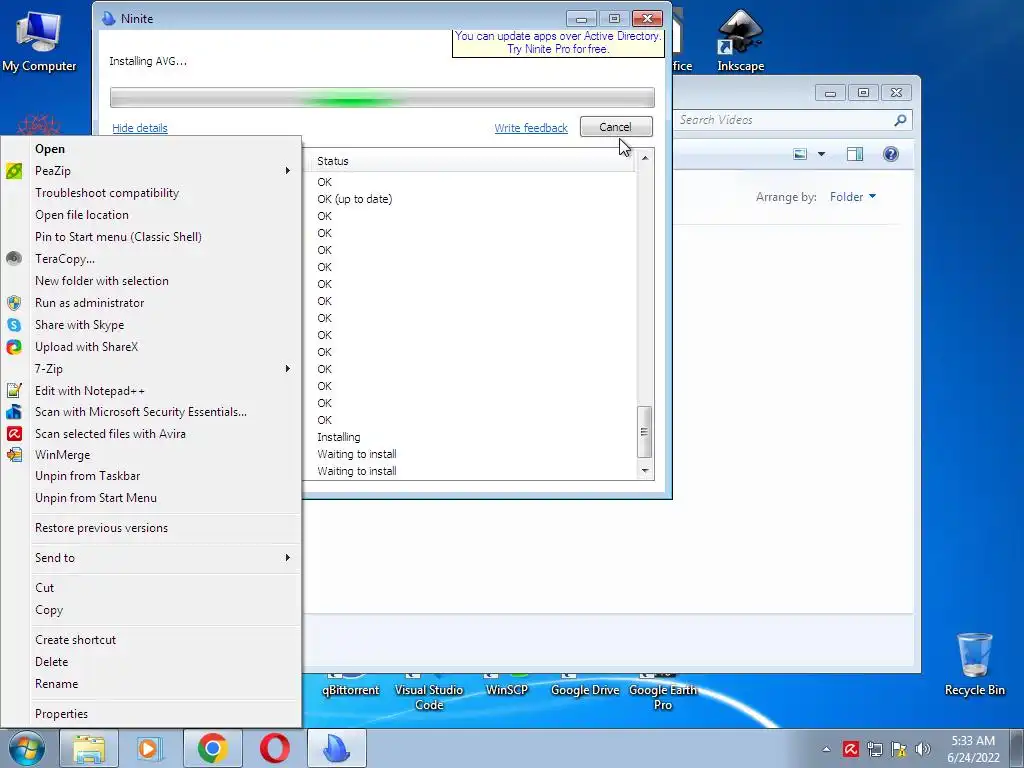Click the Avira tray icon
This screenshot has width=1024, height=768.
pyautogui.click(x=850, y=749)
